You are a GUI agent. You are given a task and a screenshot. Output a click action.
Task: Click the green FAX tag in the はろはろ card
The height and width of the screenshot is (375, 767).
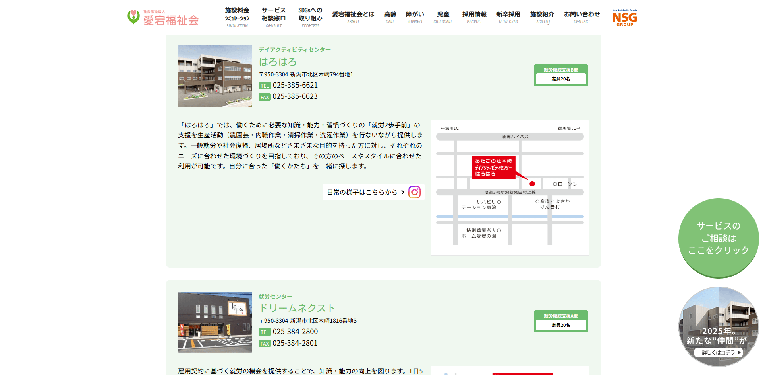(x=265, y=97)
